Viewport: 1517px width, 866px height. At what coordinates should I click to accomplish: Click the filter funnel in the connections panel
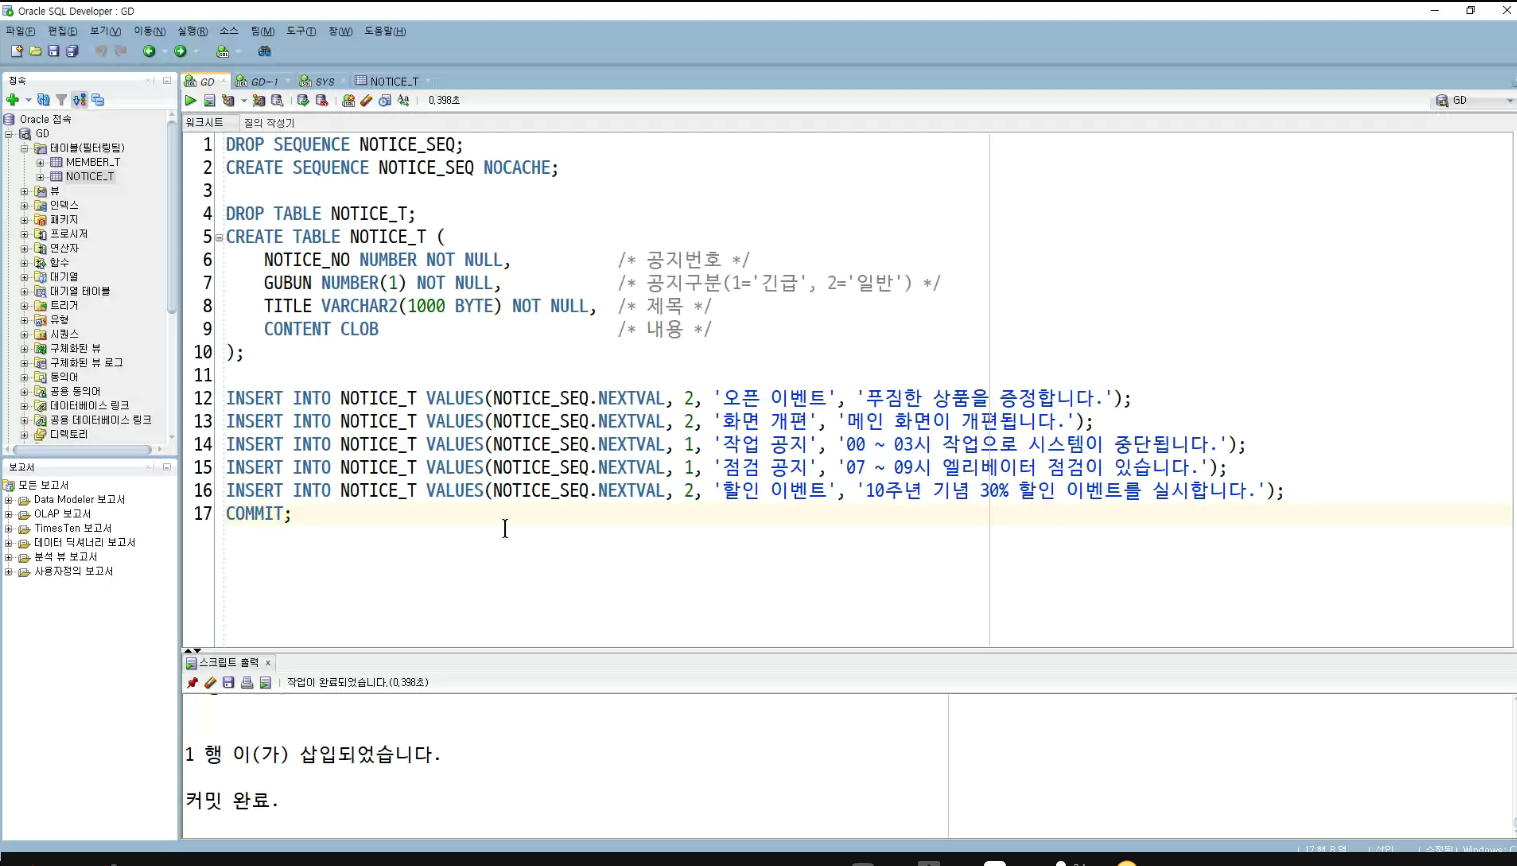pyautogui.click(x=61, y=99)
